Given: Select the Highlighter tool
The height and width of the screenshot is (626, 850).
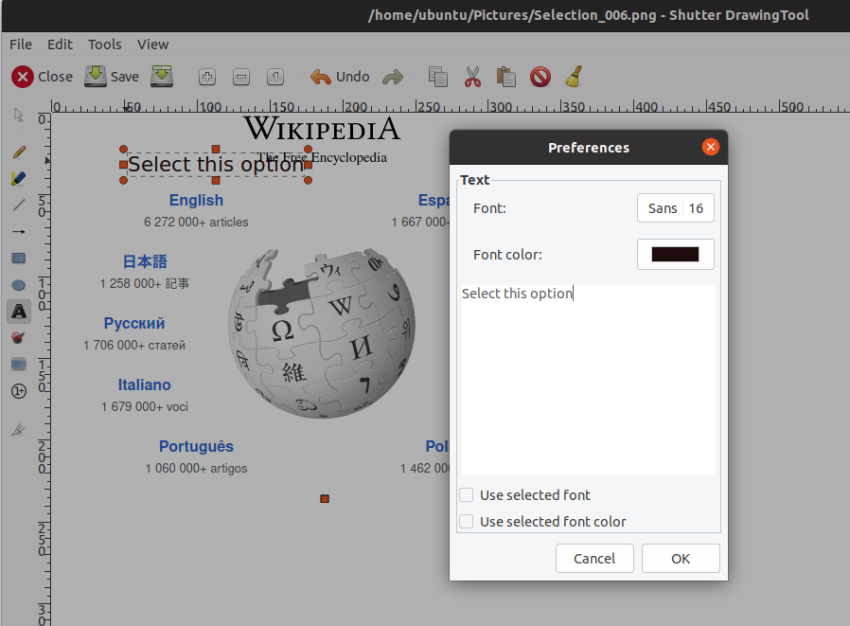Looking at the screenshot, I should pyautogui.click(x=18, y=178).
